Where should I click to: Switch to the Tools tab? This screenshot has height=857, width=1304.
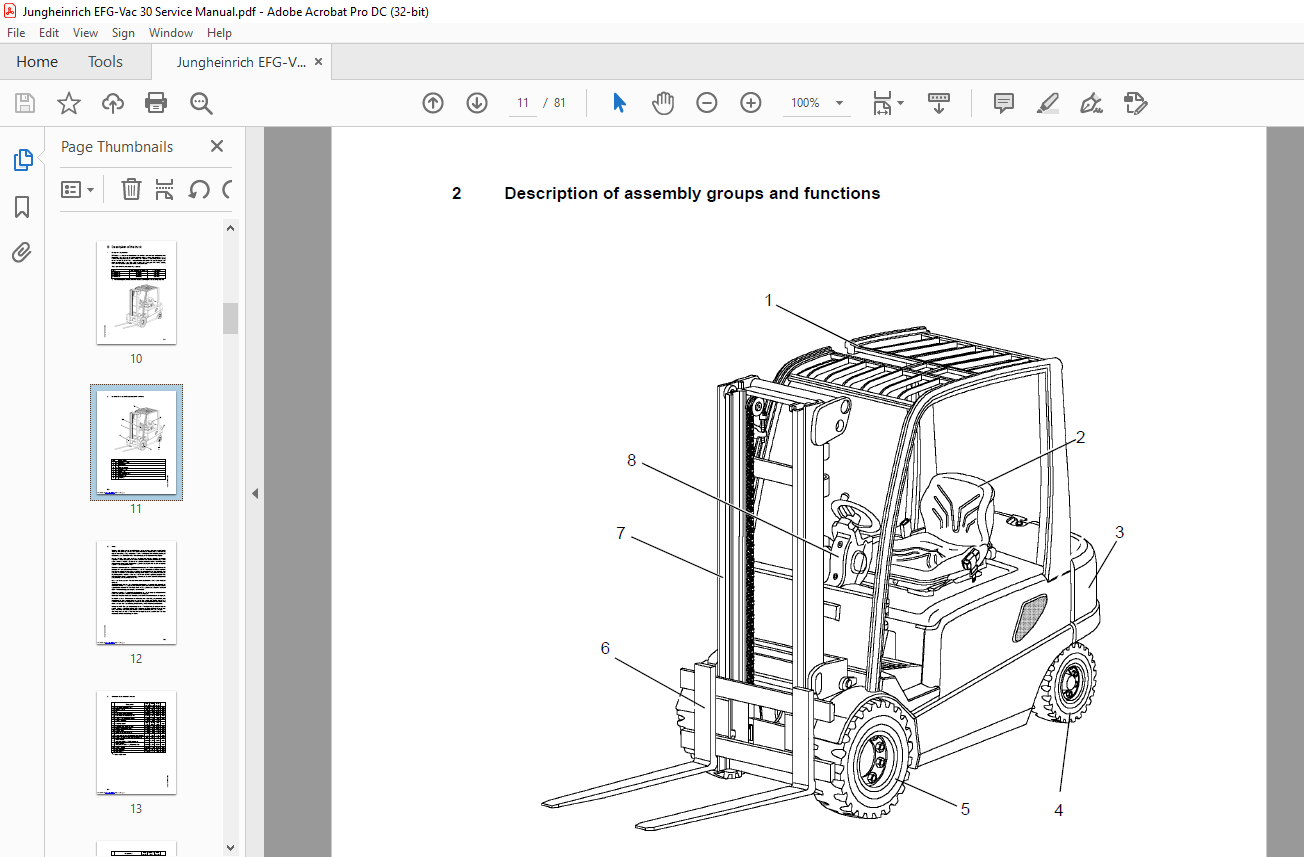point(105,62)
